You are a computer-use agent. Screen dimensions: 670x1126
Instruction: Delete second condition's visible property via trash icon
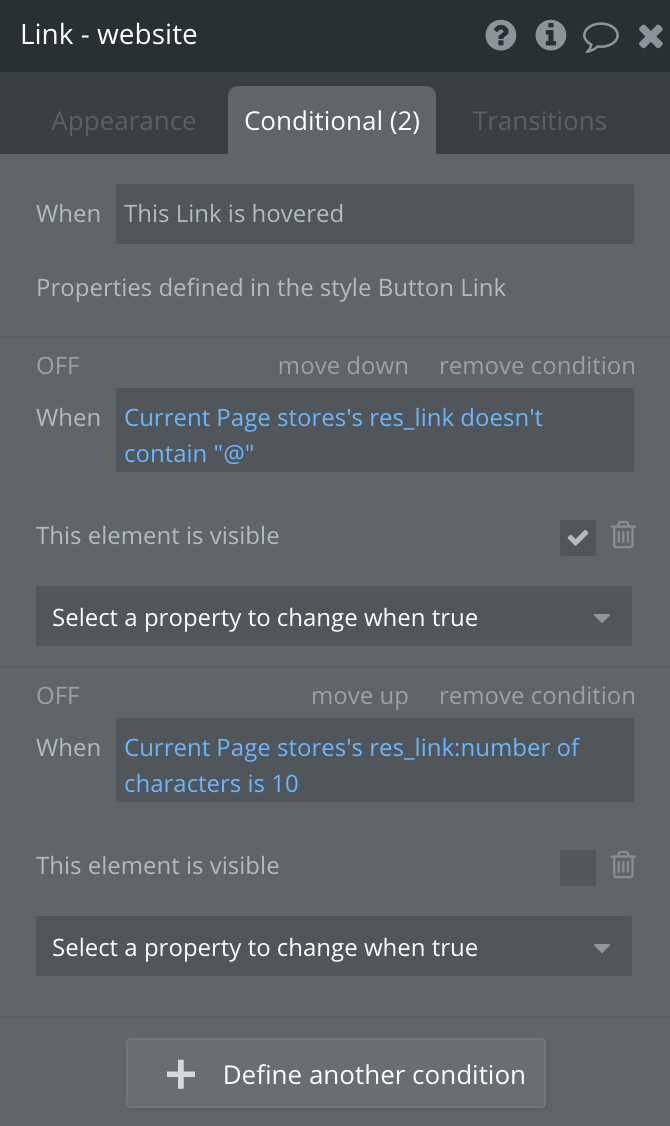tap(623, 865)
